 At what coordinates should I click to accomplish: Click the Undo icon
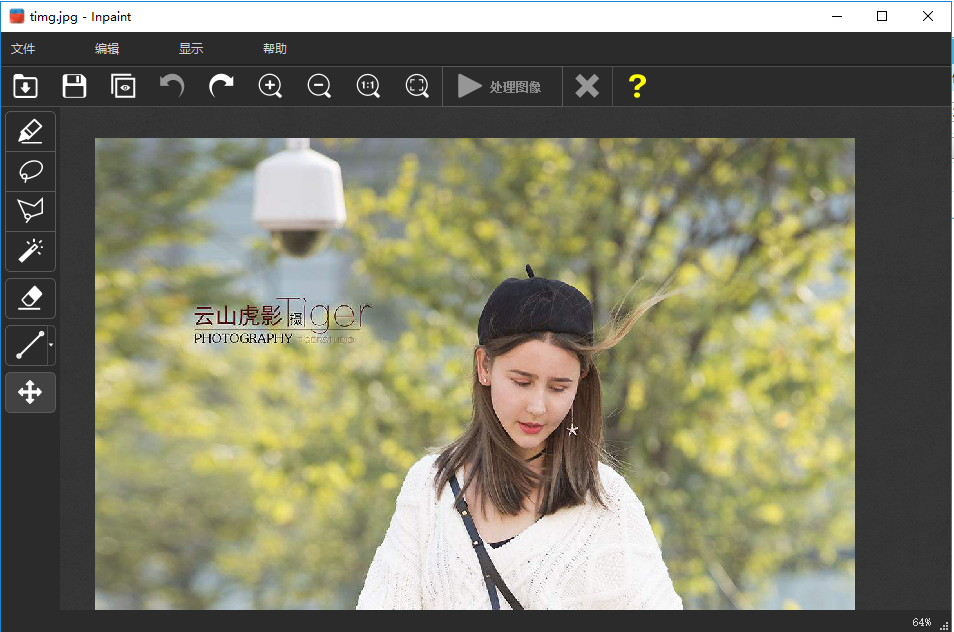171,86
